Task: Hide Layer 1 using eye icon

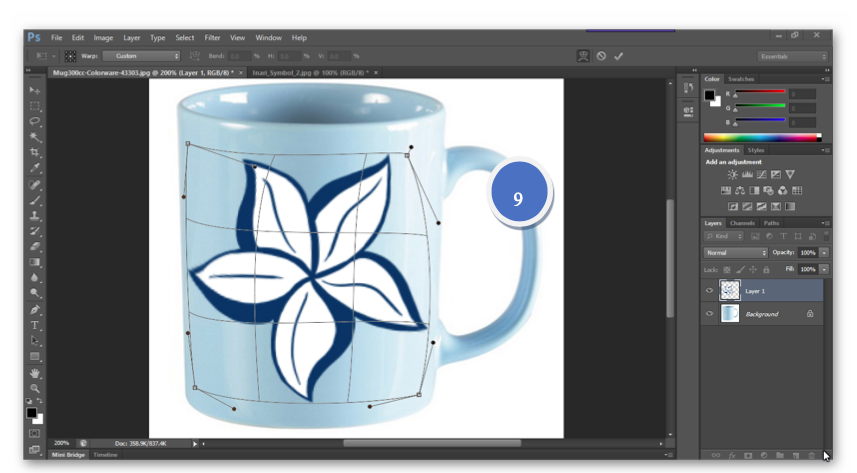Action: point(710,291)
